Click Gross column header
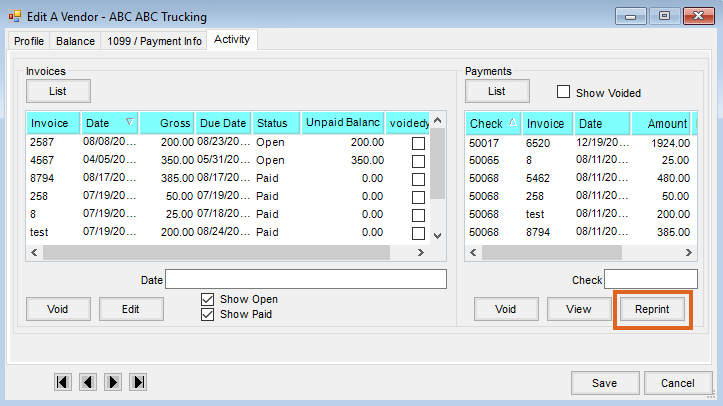Image resolution: width=723 pixels, height=406 pixels. pyautogui.click(x=167, y=123)
